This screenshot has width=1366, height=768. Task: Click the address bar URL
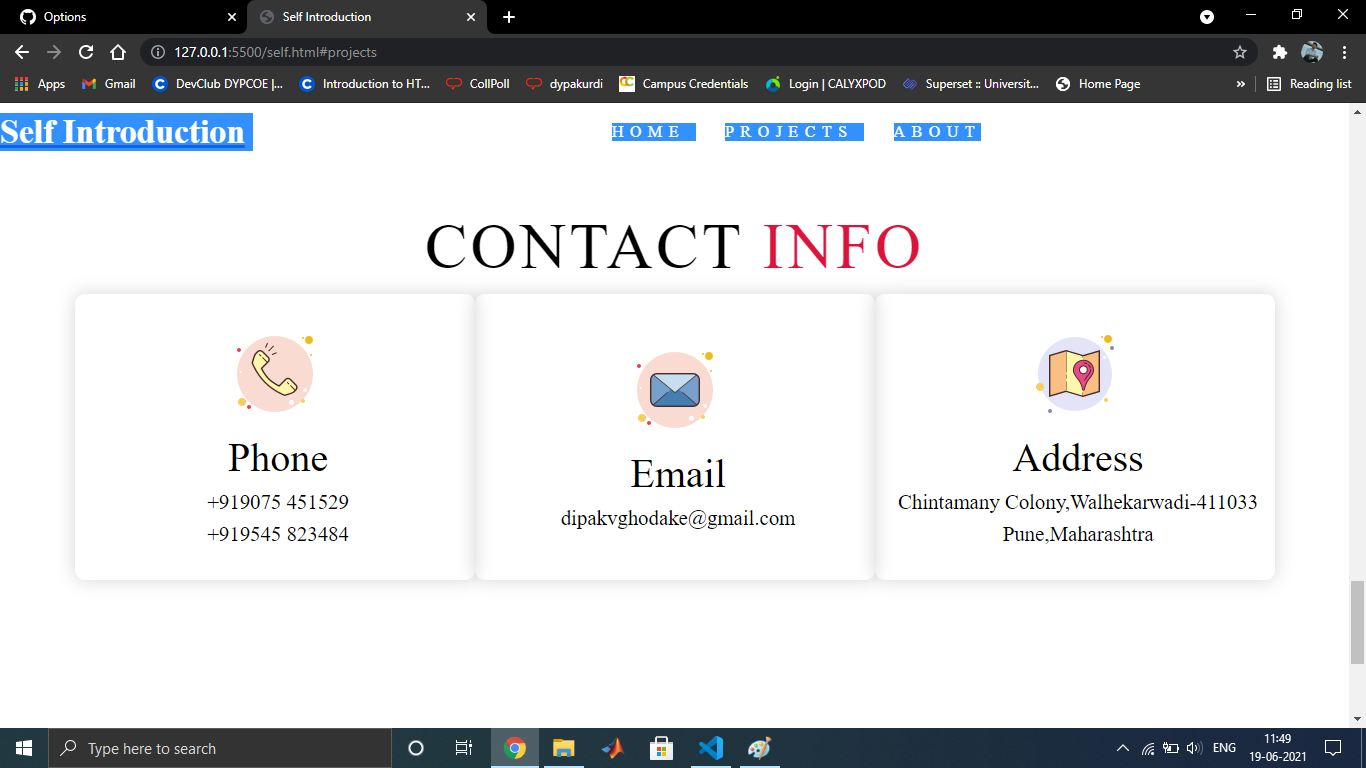[275, 52]
